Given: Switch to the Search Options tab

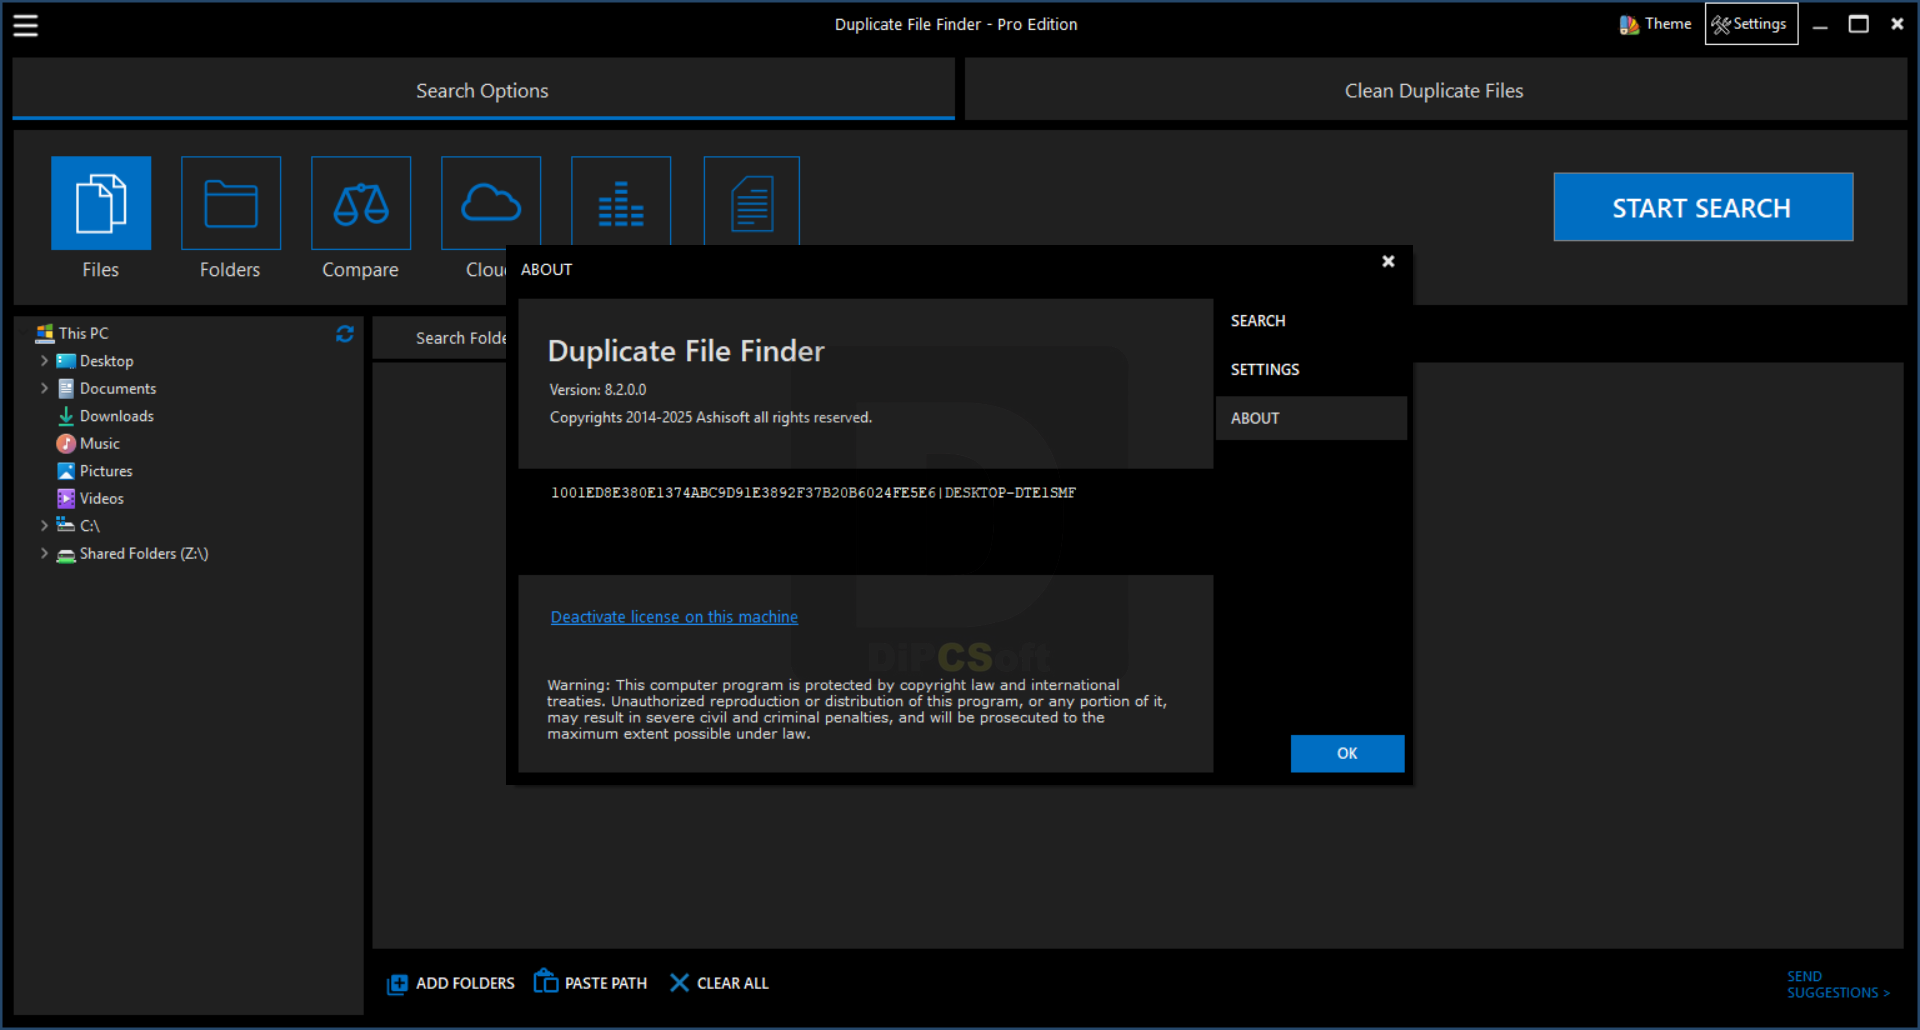Looking at the screenshot, I should click(483, 90).
